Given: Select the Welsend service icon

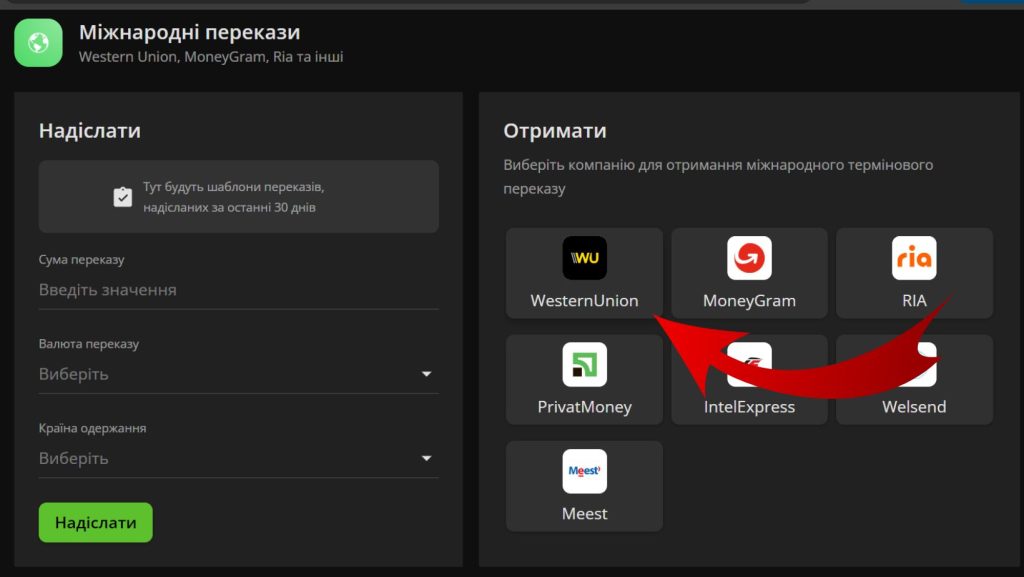Looking at the screenshot, I should click(x=914, y=364).
